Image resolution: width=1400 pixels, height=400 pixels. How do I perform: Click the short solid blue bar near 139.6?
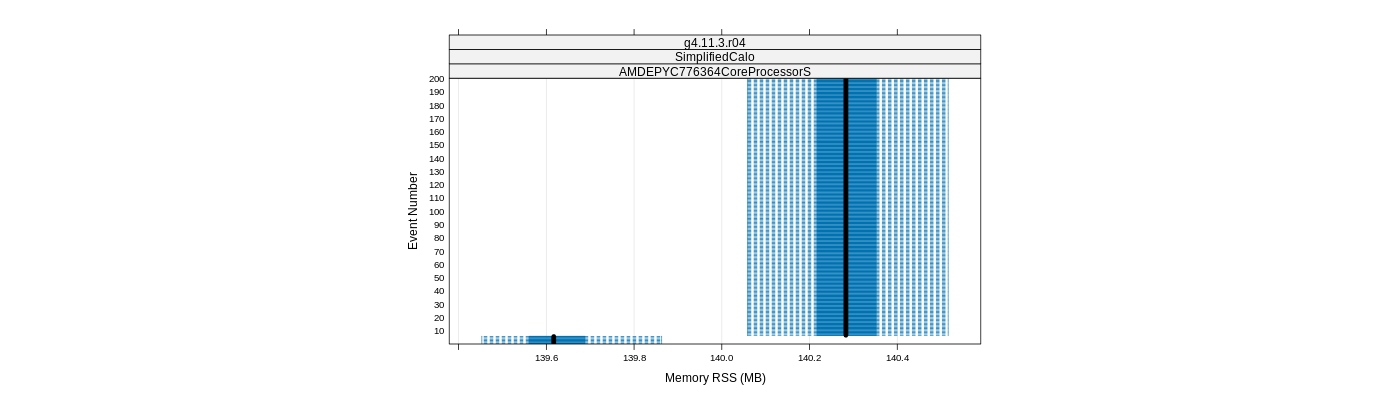click(557, 340)
